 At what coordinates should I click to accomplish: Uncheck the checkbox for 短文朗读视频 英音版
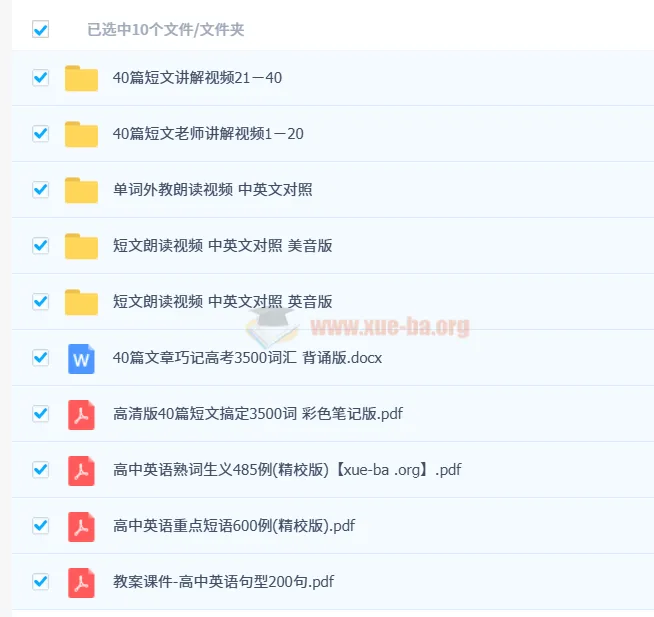pos(40,301)
